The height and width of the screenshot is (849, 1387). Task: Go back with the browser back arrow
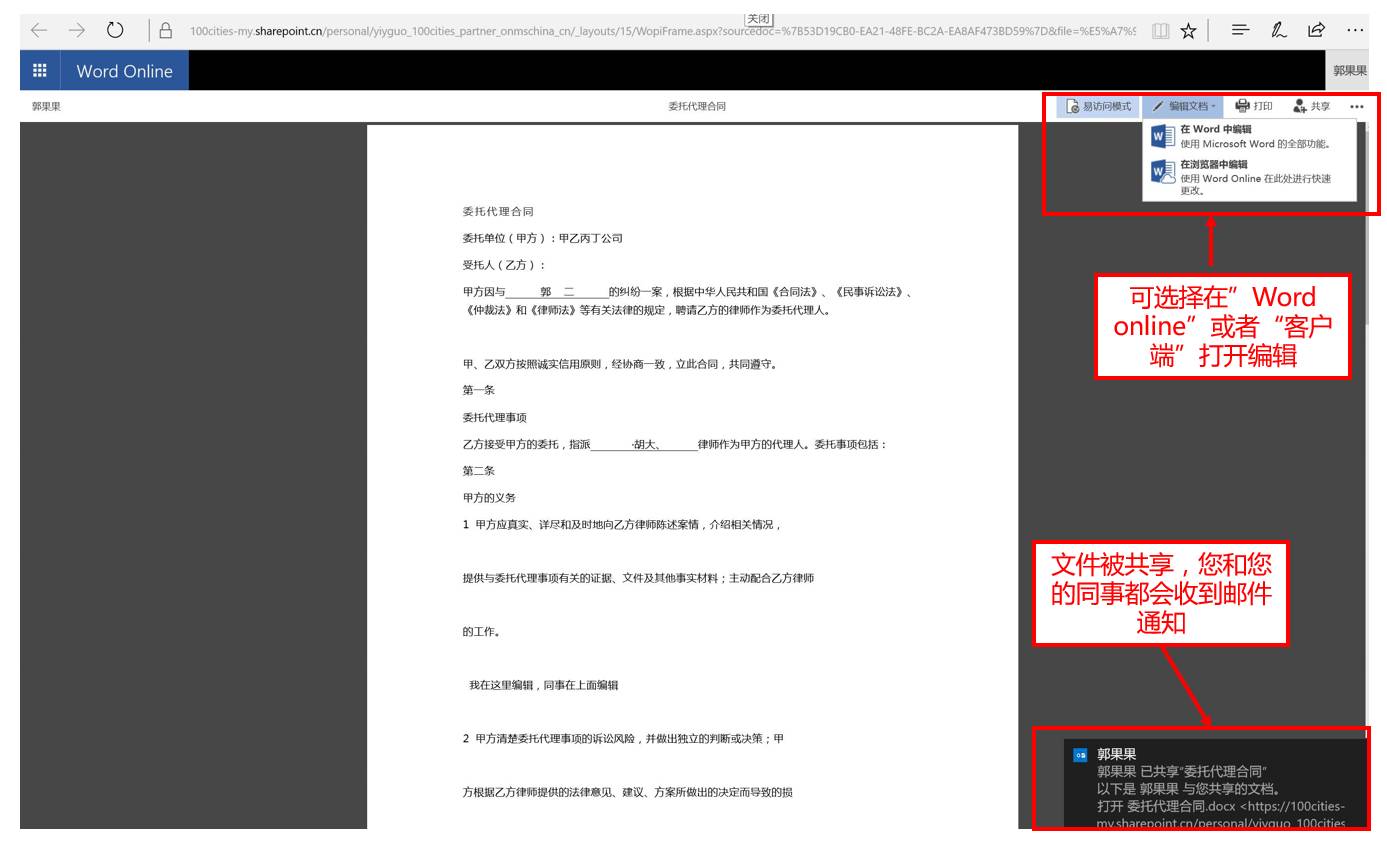point(39,30)
